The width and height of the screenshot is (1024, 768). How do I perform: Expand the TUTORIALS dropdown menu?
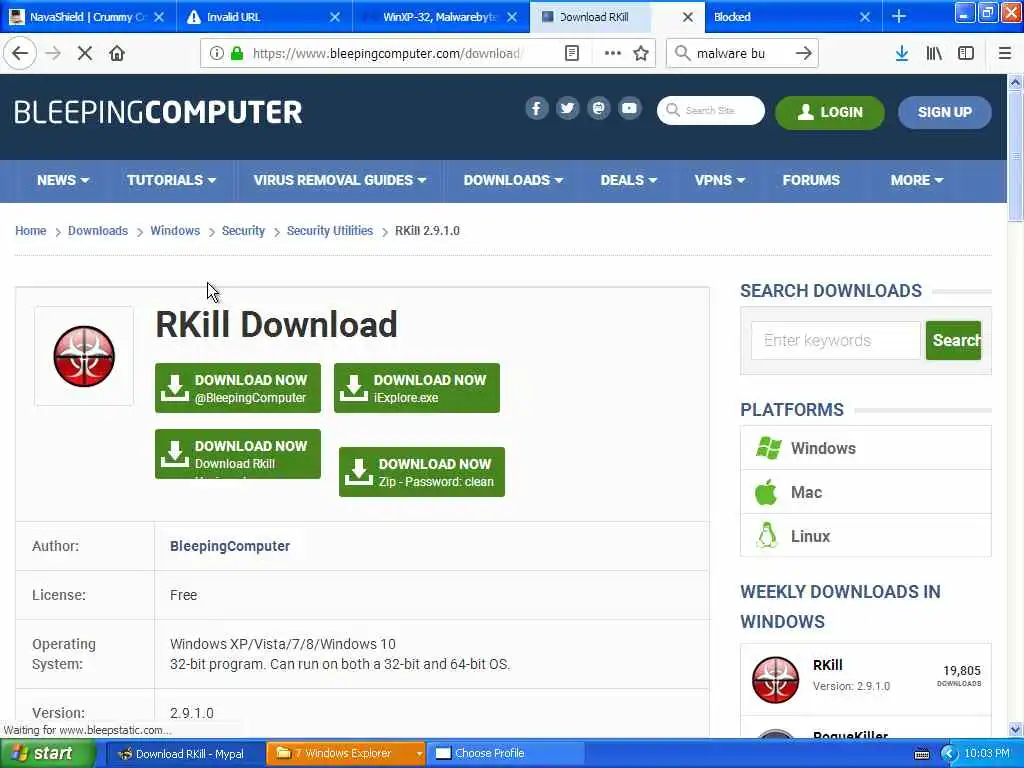[171, 180]
